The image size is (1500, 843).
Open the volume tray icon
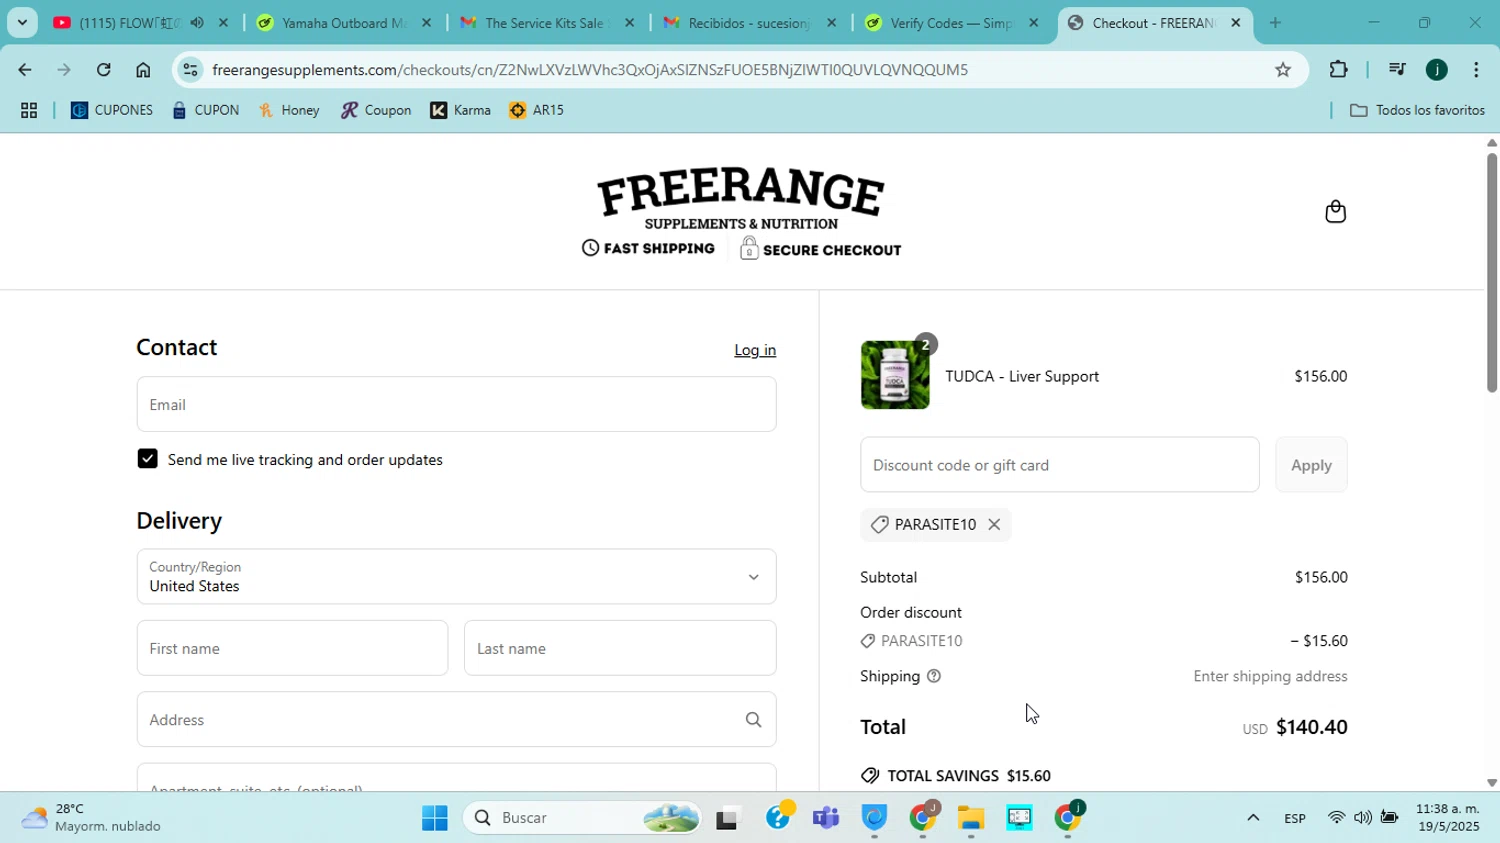[x=1363, y=818]
